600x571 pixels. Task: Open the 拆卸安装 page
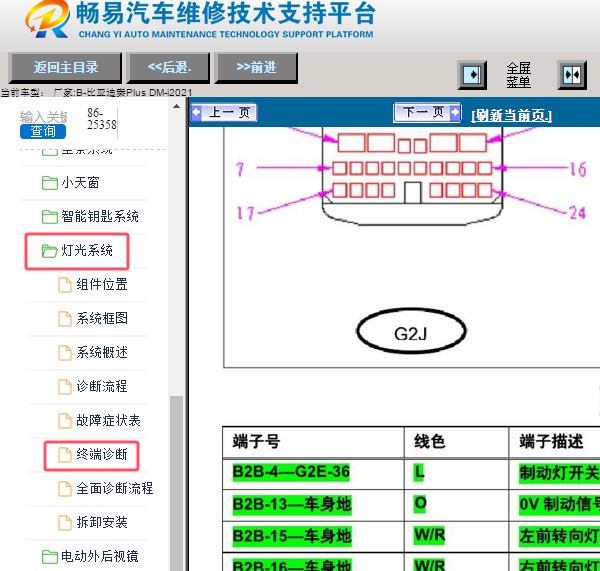coord(102,522)
